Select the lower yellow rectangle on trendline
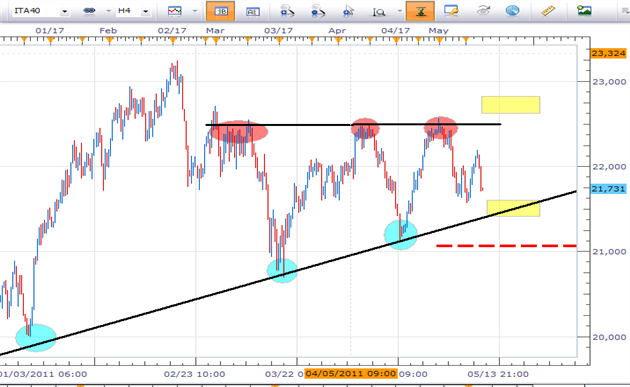The height and width of the screenshot is (387, 630). click(x=513, y=208)
